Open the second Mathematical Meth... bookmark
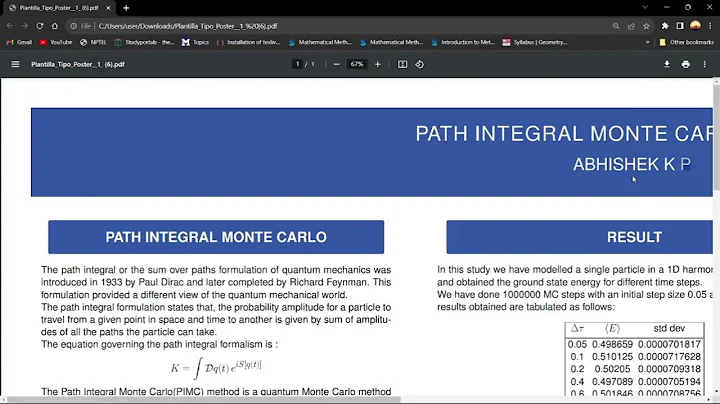The height and width of the screenshot is (404, 720). pyautogui.click(x=391, y=42)
